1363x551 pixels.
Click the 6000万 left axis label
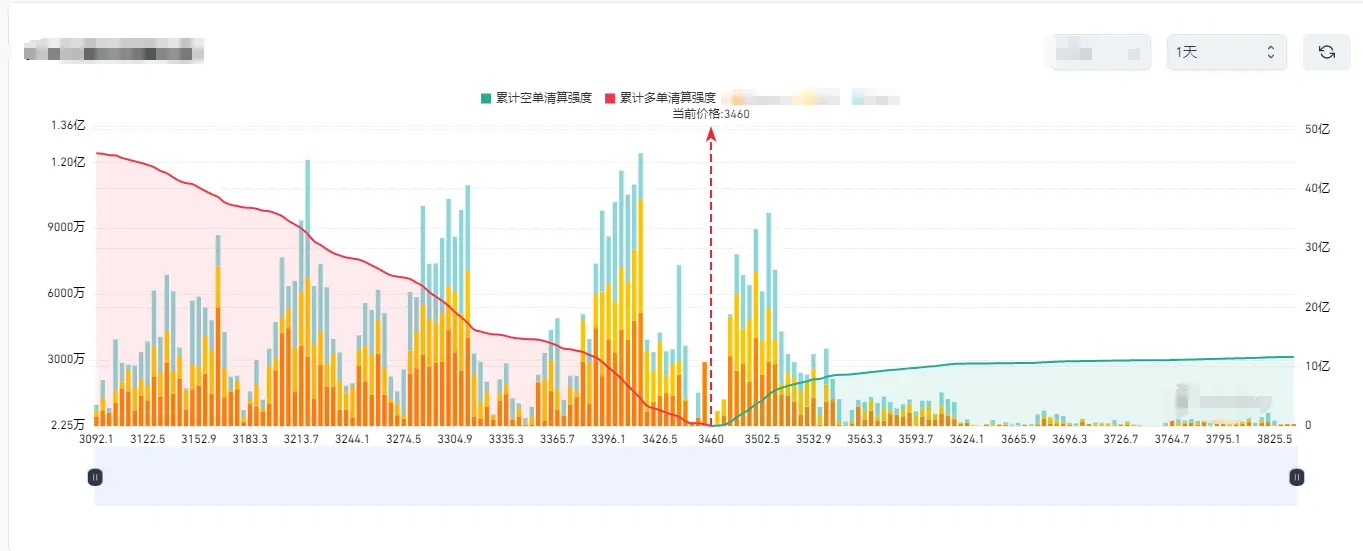pos(67,293)
